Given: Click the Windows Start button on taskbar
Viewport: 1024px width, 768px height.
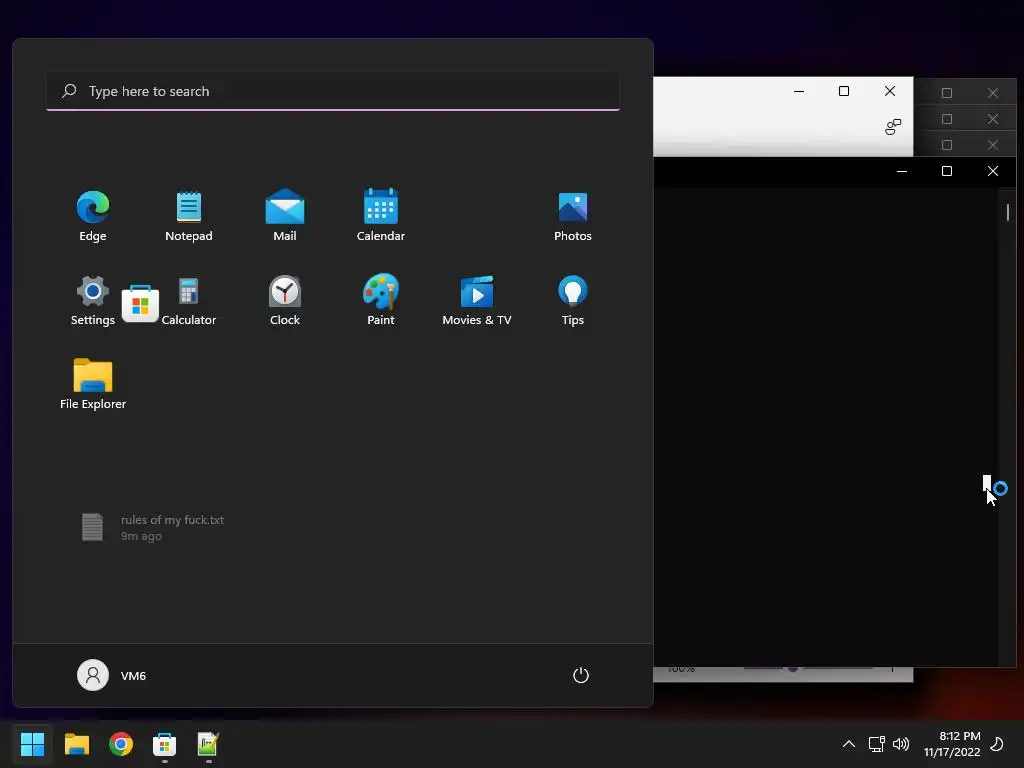Looking at the screenshot, I should click(32, 744).
